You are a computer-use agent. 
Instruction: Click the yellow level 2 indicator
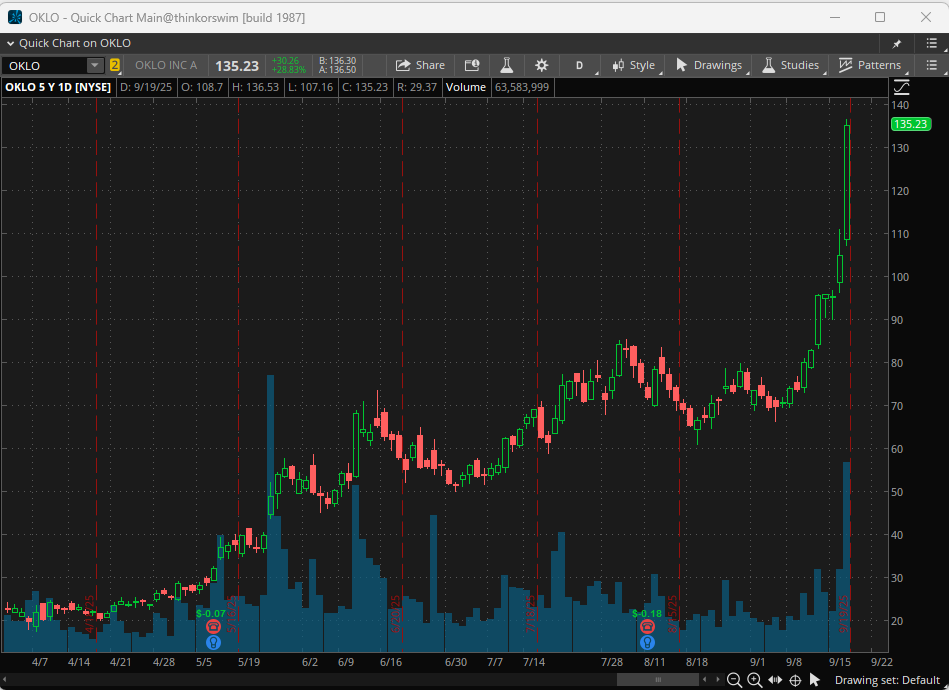(x=114, y=65)
